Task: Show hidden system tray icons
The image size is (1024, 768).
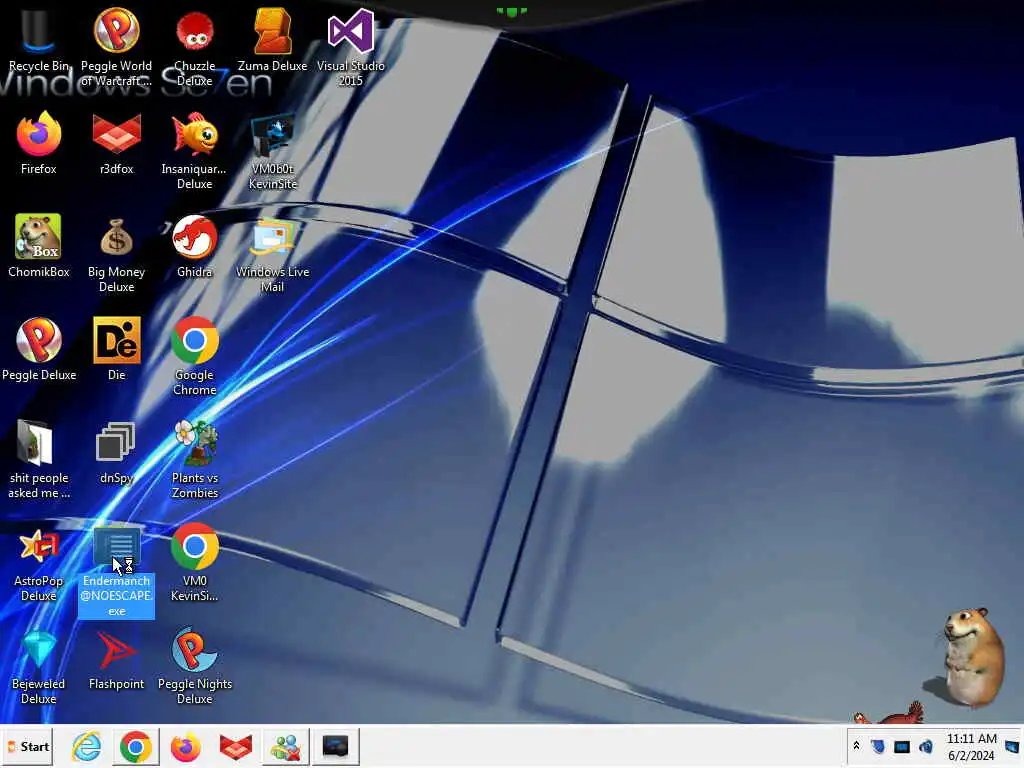Action: coord(856,746)
